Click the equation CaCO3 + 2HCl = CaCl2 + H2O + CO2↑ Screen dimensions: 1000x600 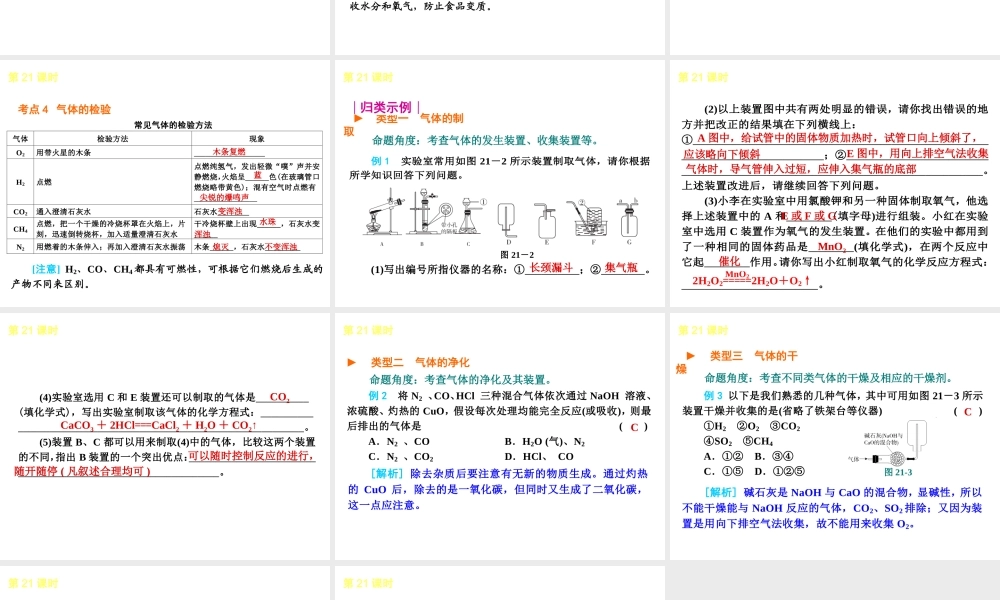(x=159, y=425)
